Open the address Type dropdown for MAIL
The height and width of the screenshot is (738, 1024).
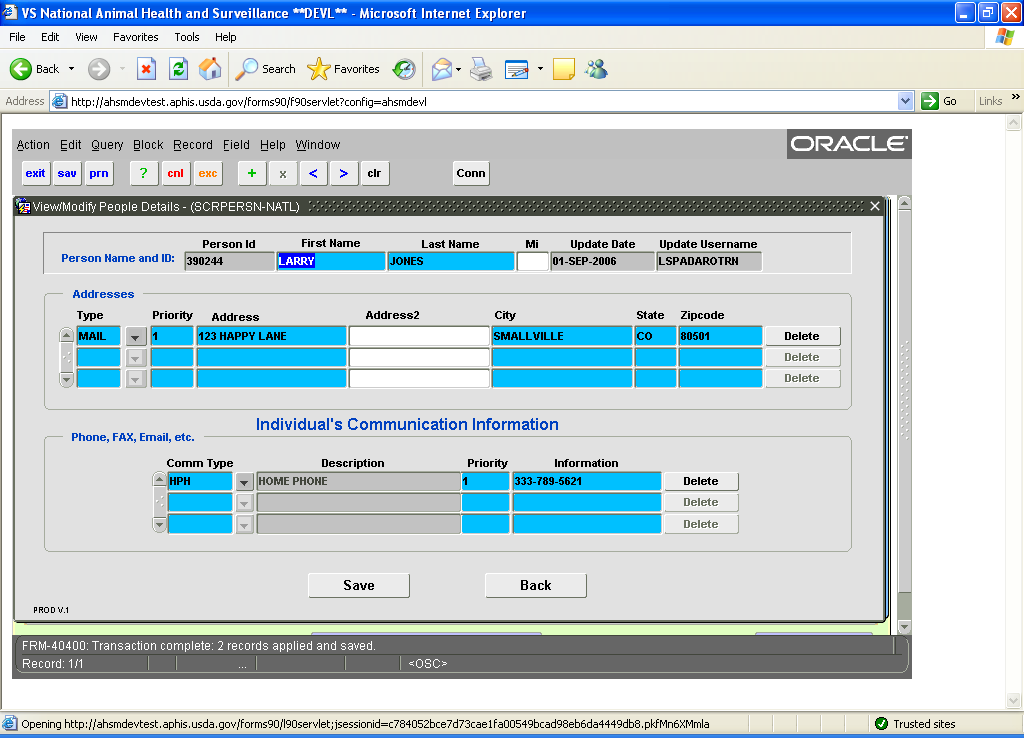pos(136,337)
